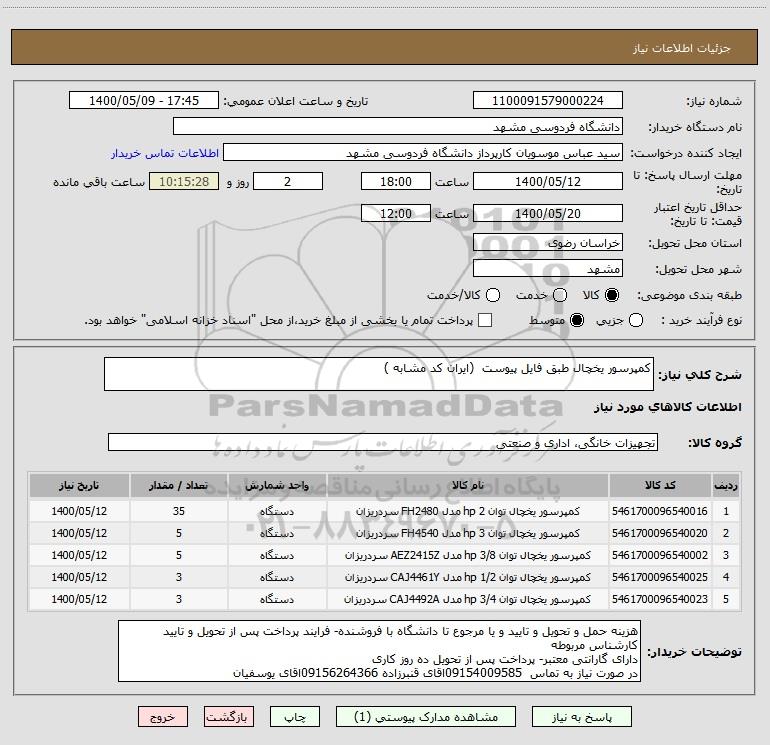Click the 'نام کالا' column header

pos(468,486)
